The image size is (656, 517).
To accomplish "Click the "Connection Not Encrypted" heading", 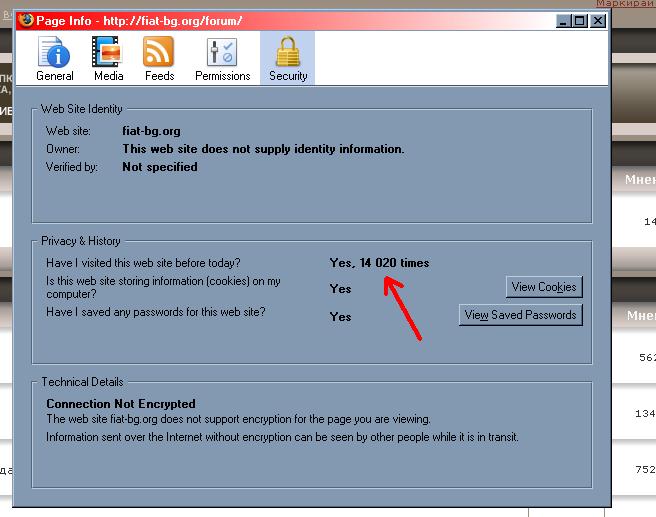I will click(121, 404).
